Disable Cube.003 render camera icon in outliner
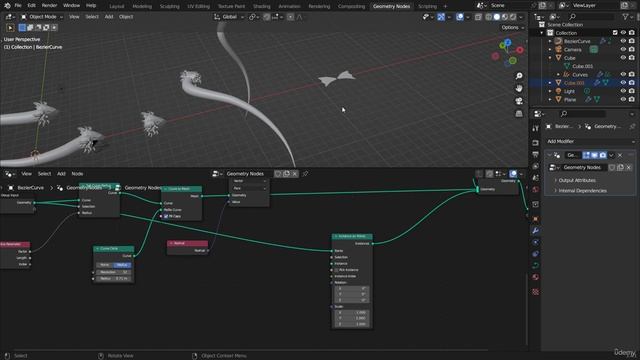The height and width of the screenshot is (360, 640). (x=632, y=82)
